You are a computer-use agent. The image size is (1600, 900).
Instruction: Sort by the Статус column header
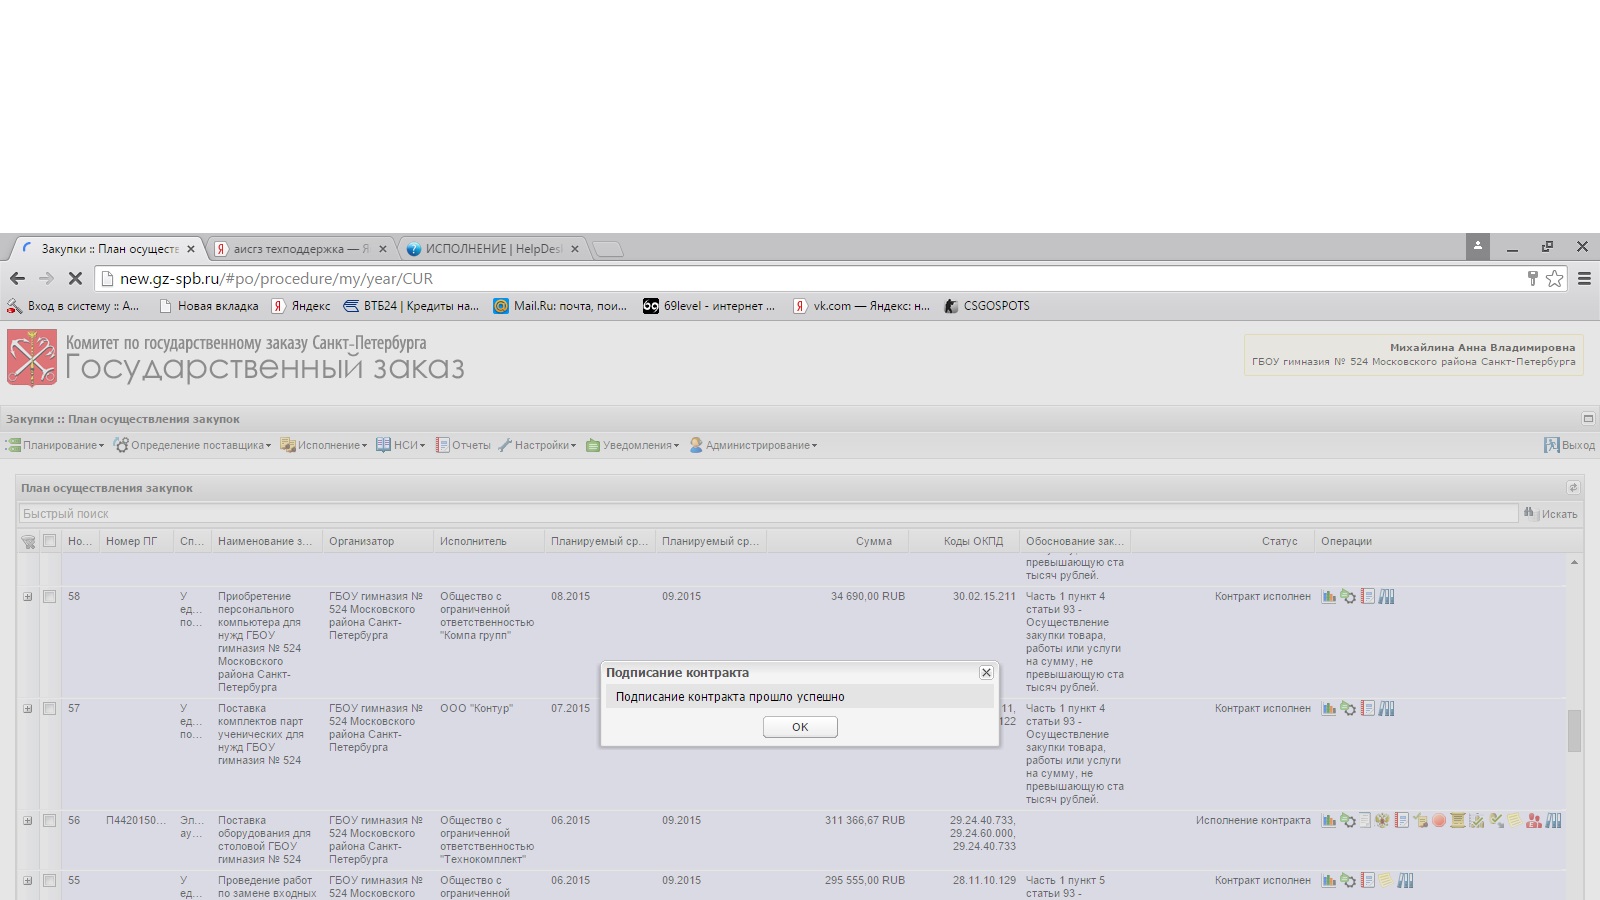coord(1223,541)
